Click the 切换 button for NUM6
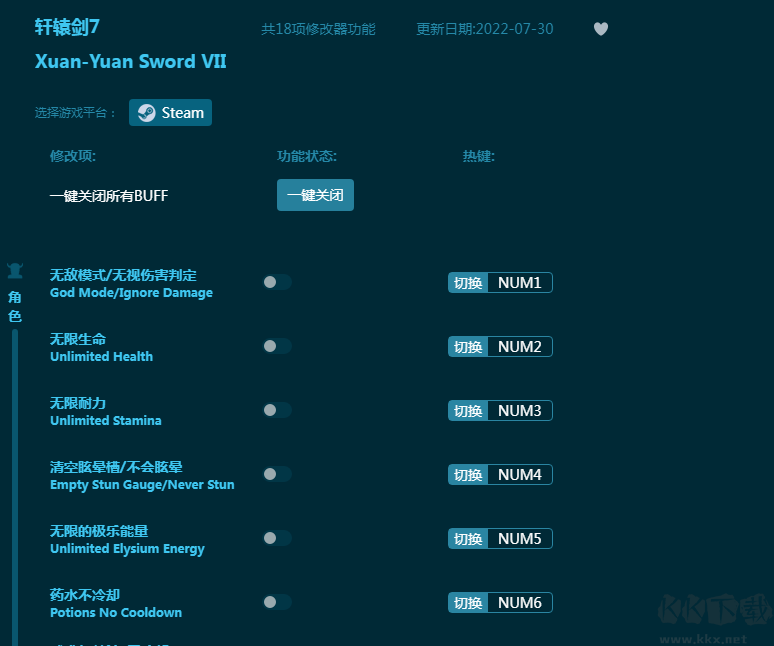 click(x=468, y=603)
